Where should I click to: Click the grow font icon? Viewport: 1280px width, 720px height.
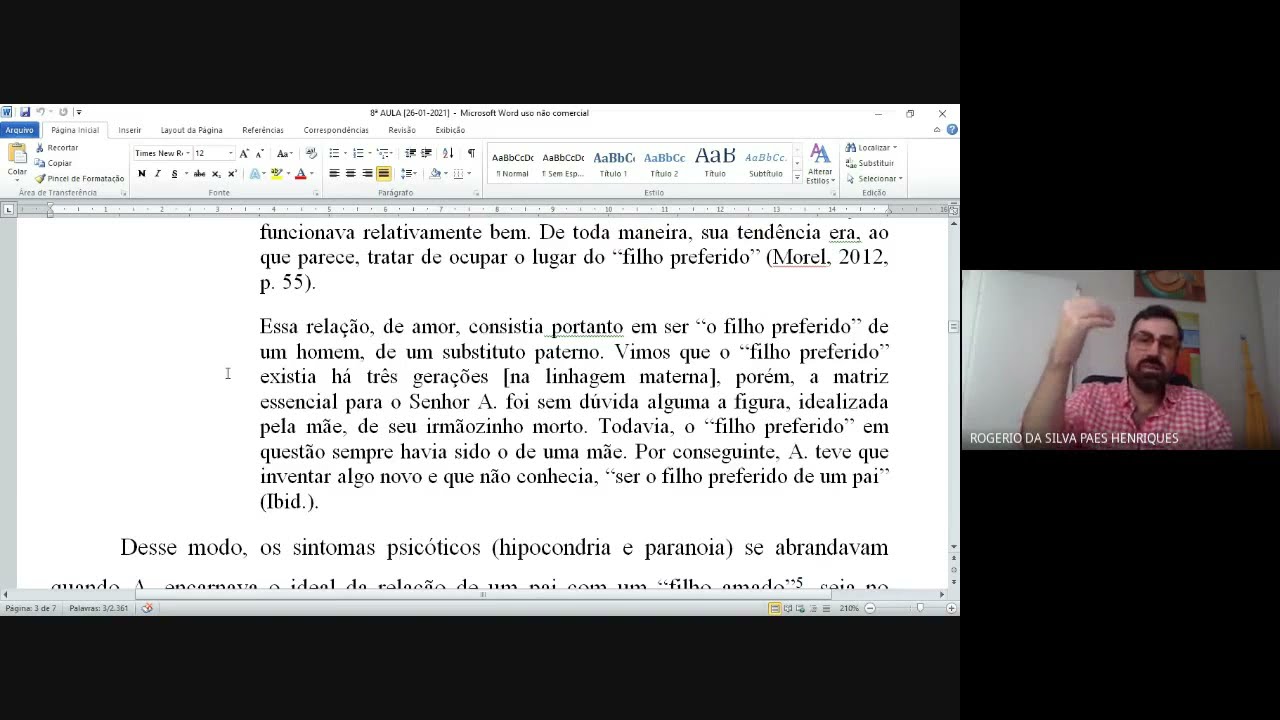pyautogui.click(x=244, y=153)
